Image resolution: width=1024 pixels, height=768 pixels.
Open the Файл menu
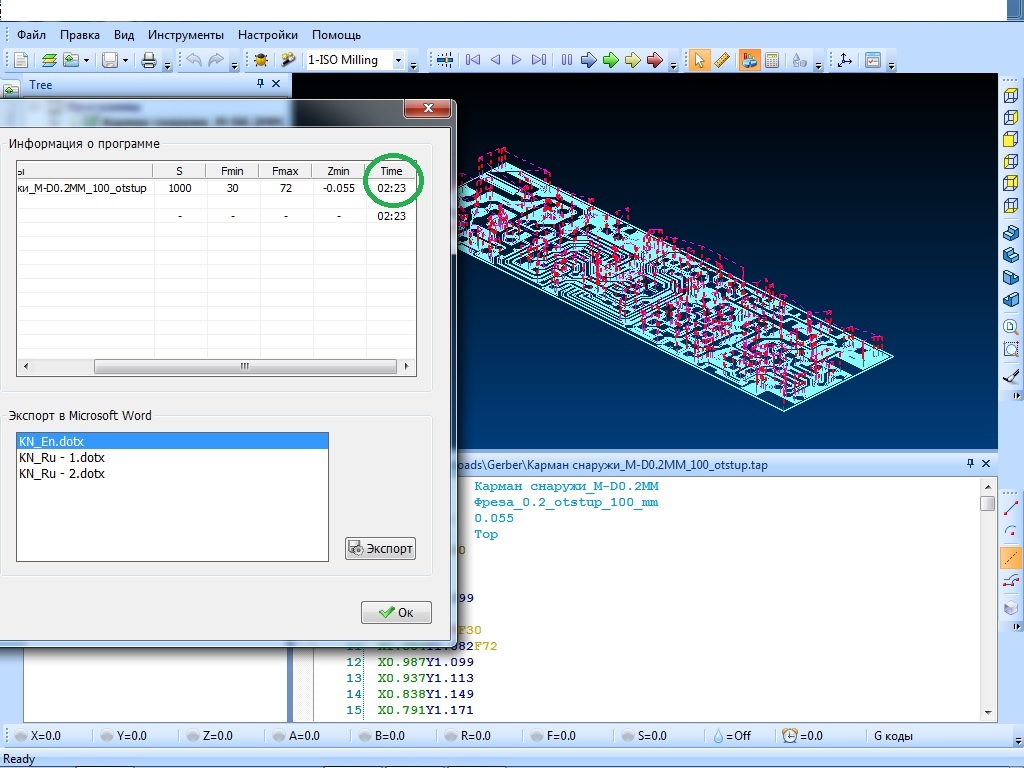[31, 35]
